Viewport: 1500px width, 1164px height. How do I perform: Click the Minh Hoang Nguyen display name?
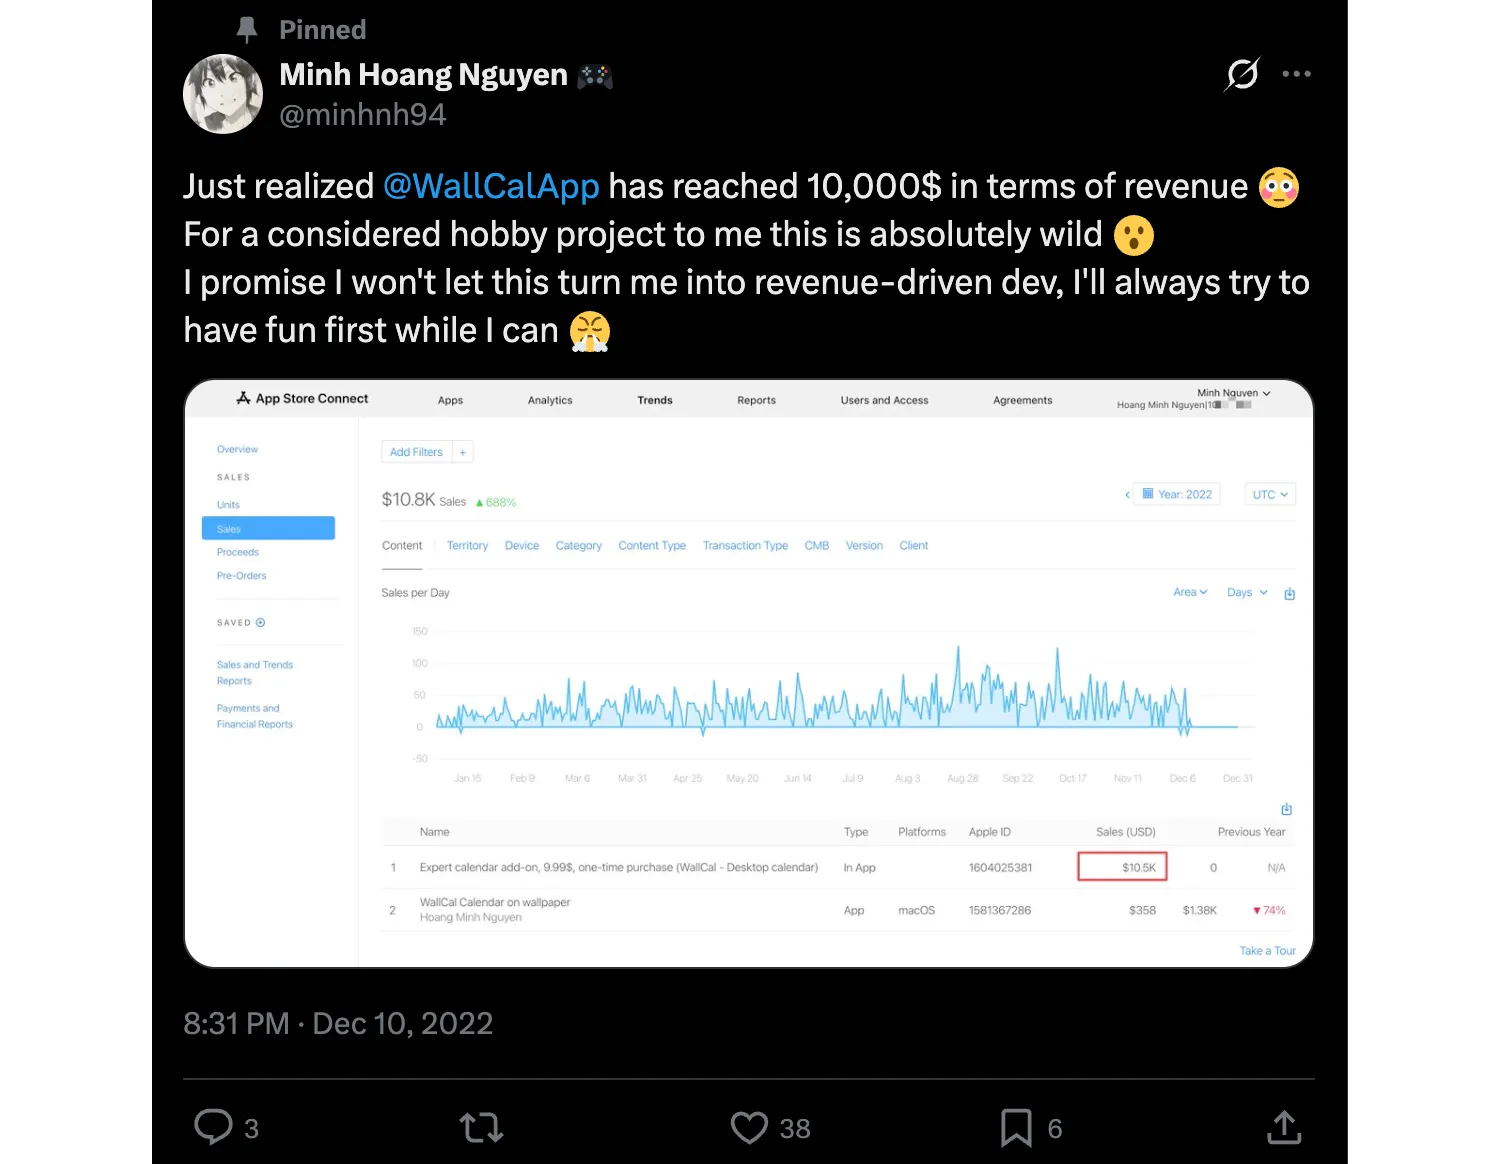423,75
